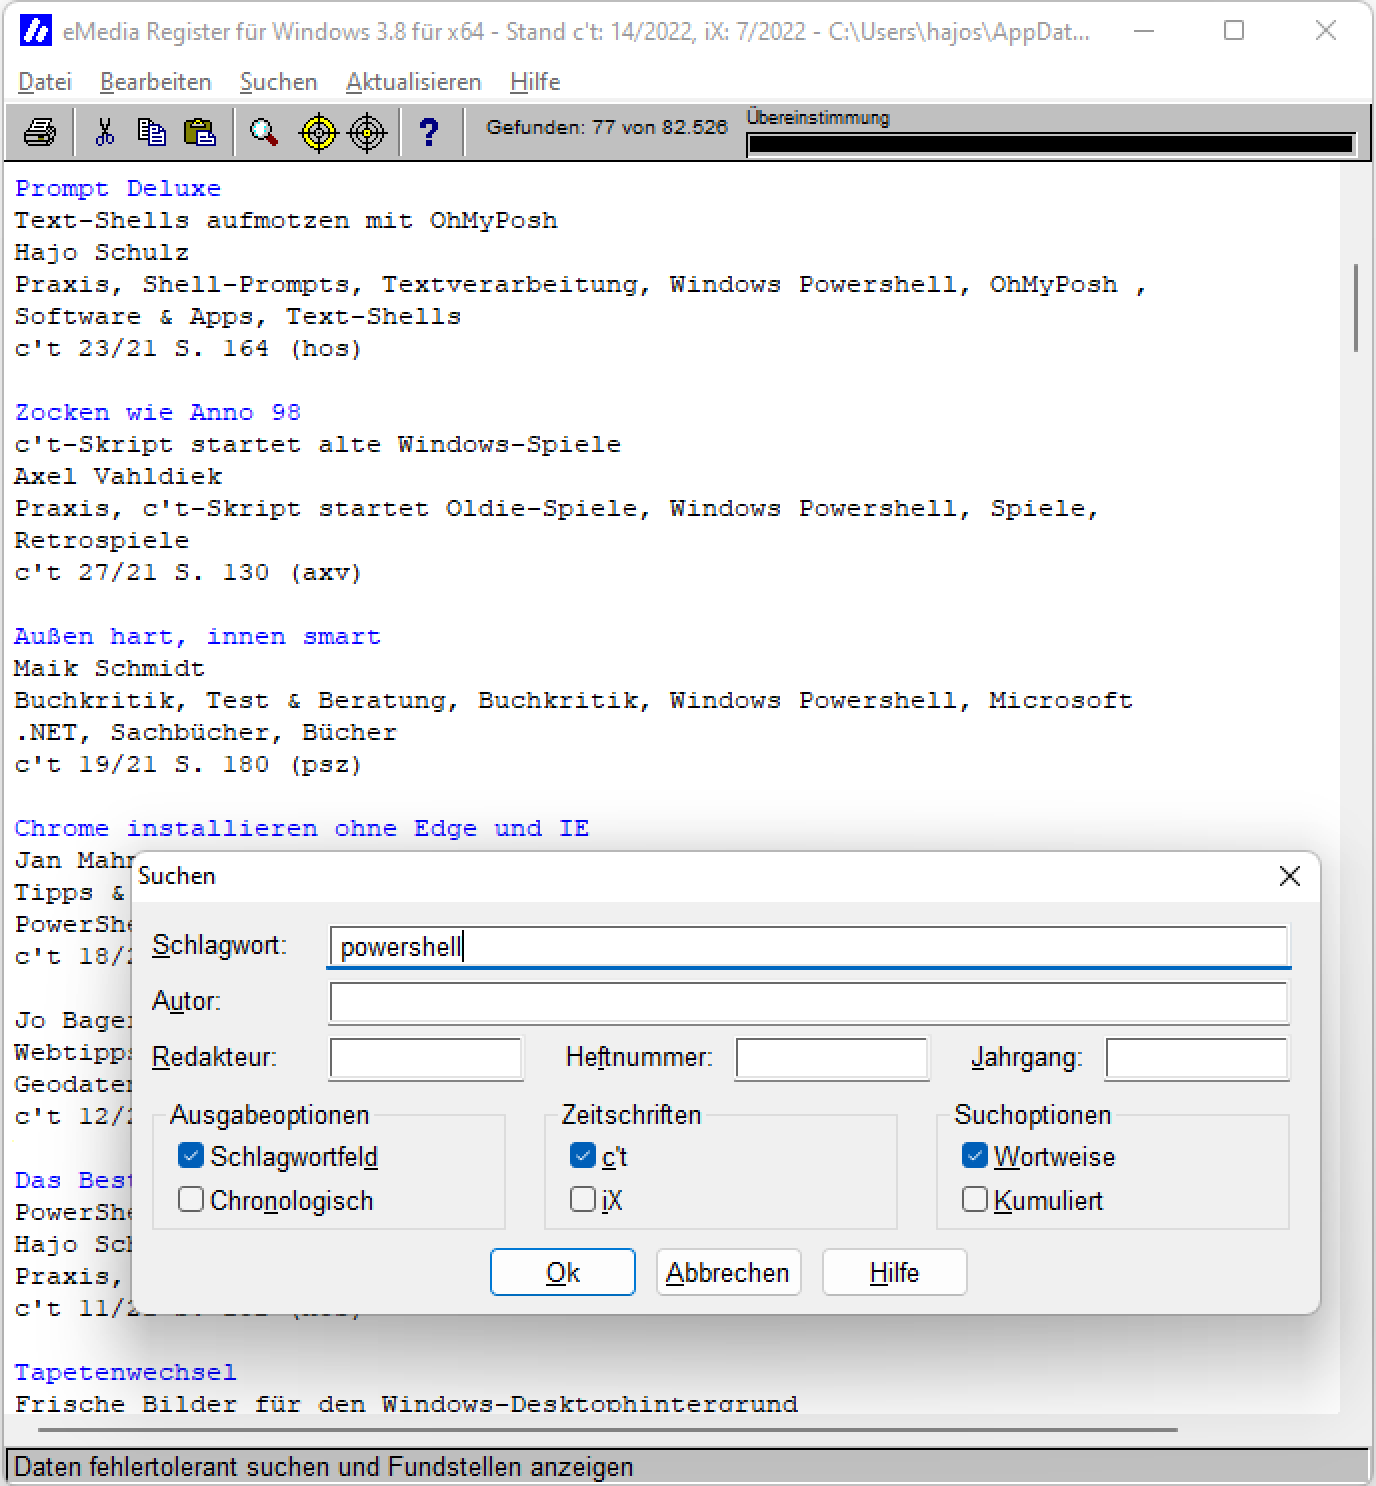The height and width of the screenshot is (1486, 1376).
Task: Click the copy icon in the toolbar
Action: coord(152,132)
